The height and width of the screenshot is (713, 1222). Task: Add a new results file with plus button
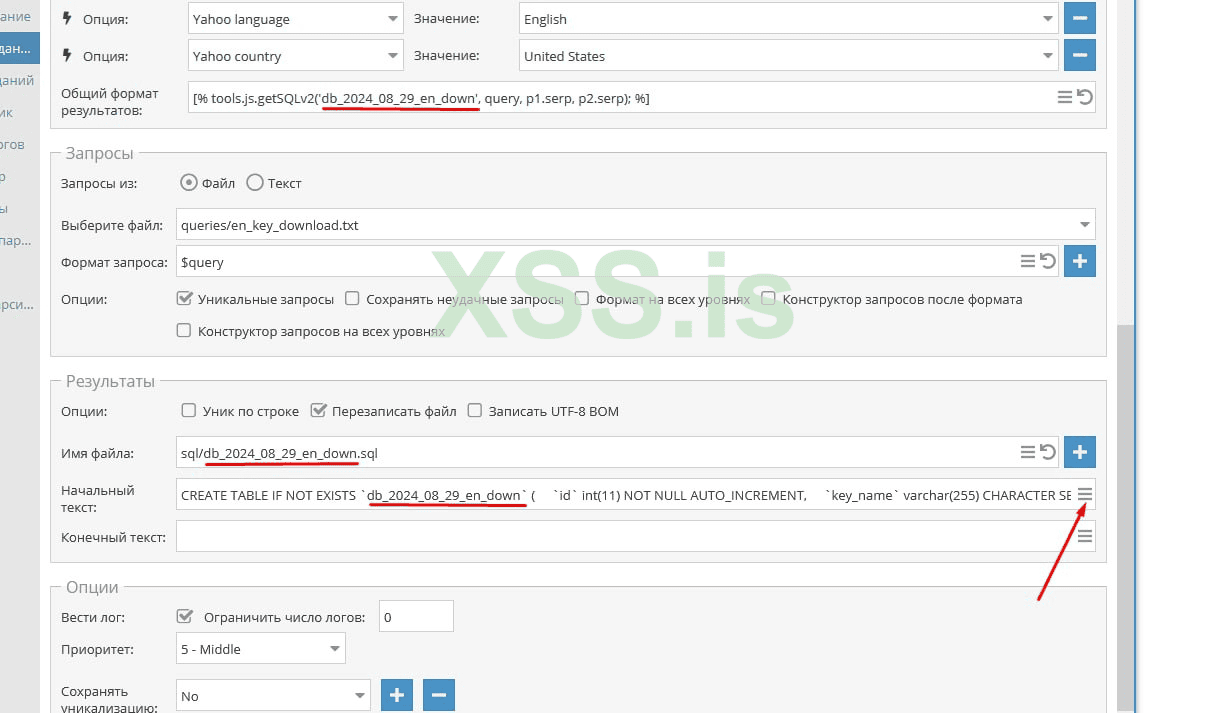(x=1080, y=452)
